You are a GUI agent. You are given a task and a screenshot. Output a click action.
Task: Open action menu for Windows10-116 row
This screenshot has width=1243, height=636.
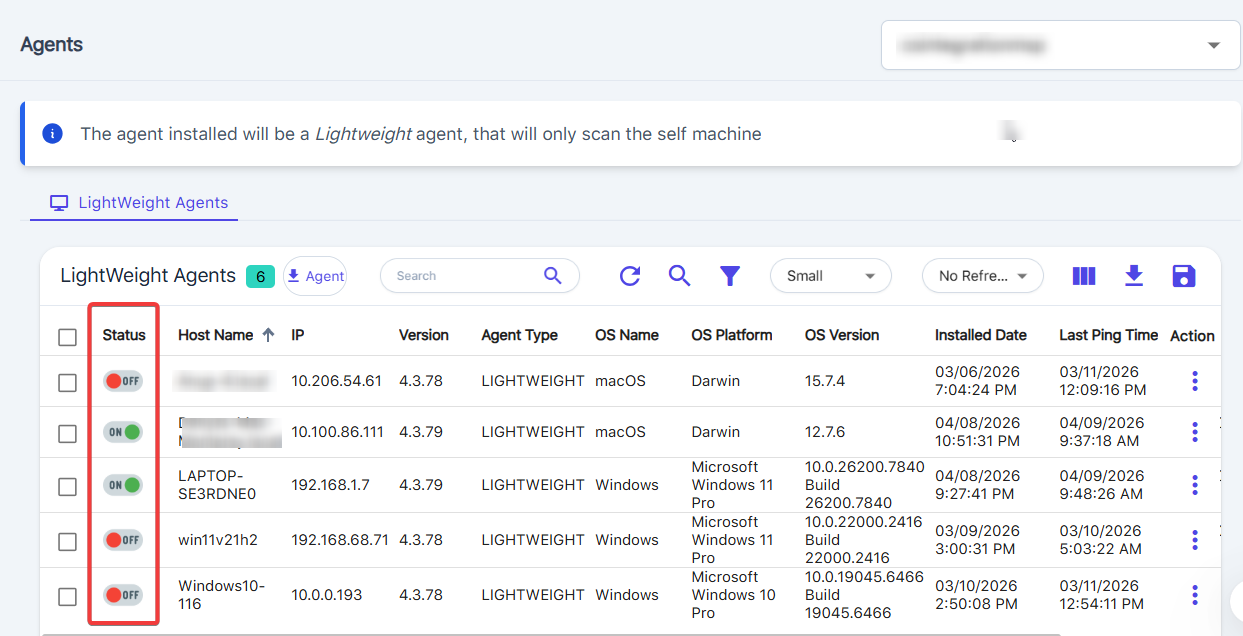click(x=1195, y=595)
